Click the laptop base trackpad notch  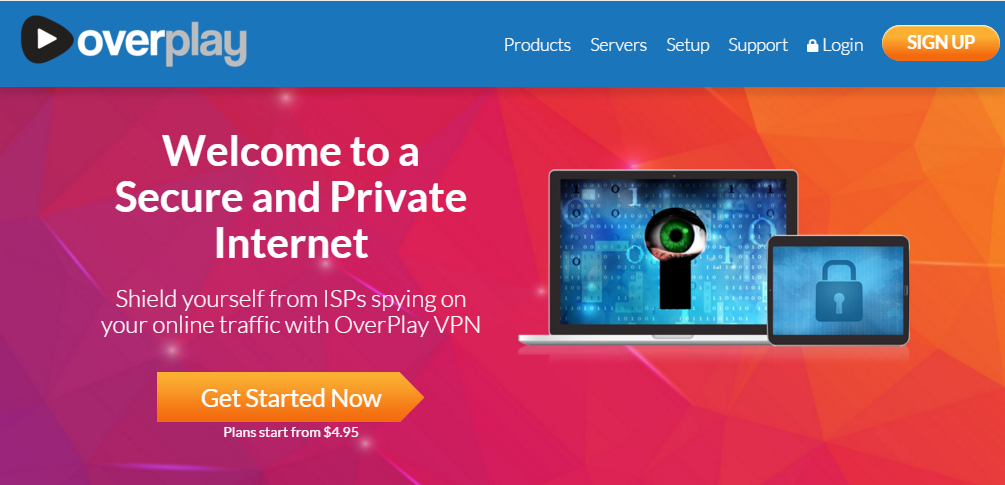pyautogui.click(x=673, y=336)
